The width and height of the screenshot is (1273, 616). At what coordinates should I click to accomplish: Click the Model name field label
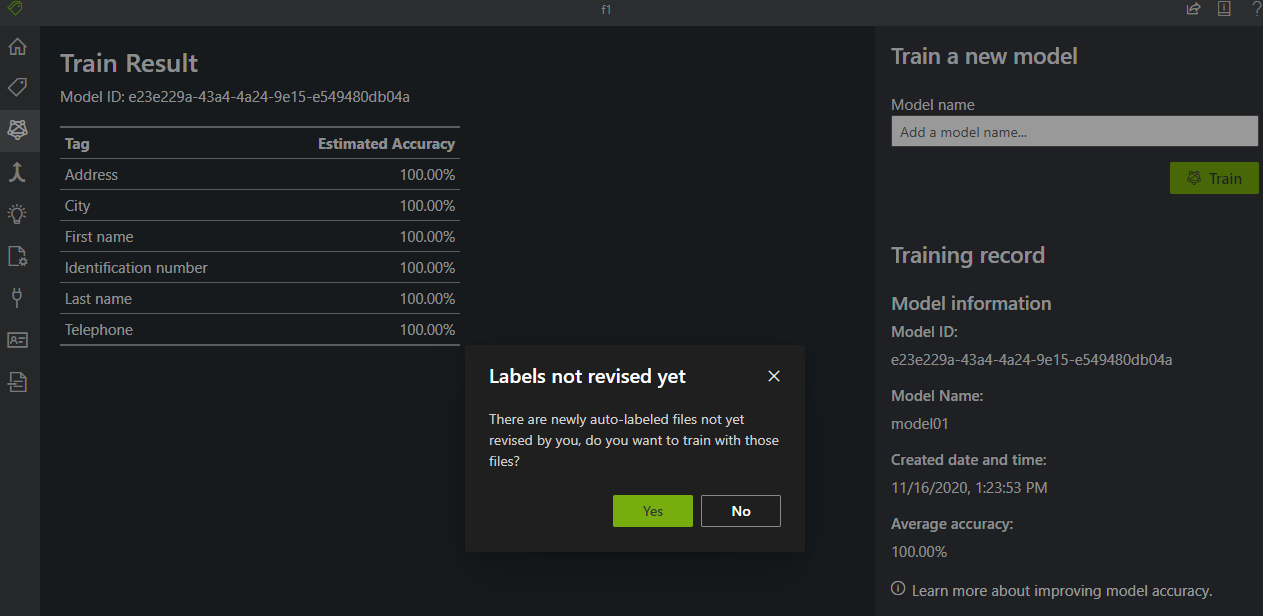click(932, 104)
